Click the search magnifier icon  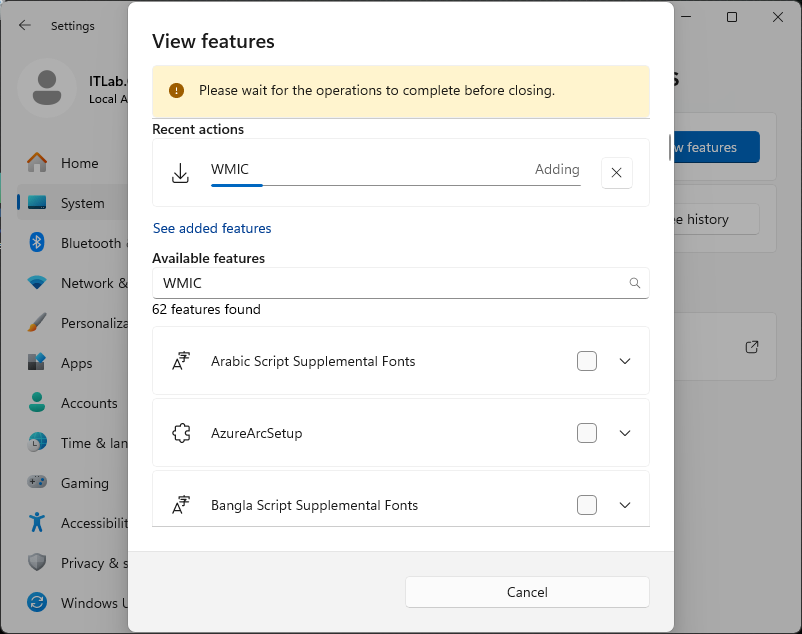634,283
